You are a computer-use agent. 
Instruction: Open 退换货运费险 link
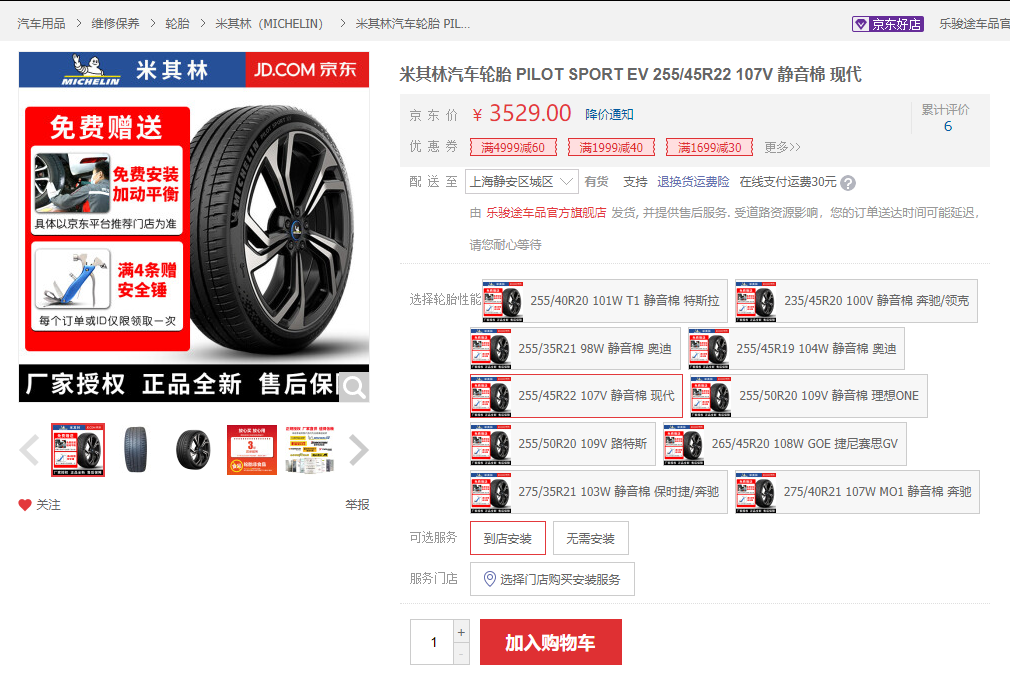(x=693, y=182)
